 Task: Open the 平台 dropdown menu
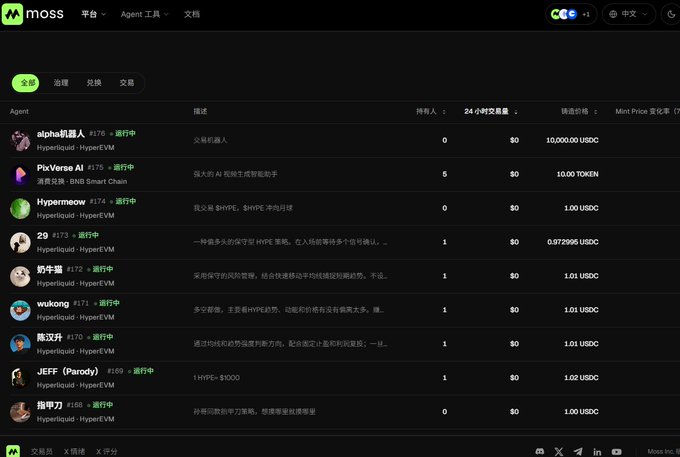(93, 14)
